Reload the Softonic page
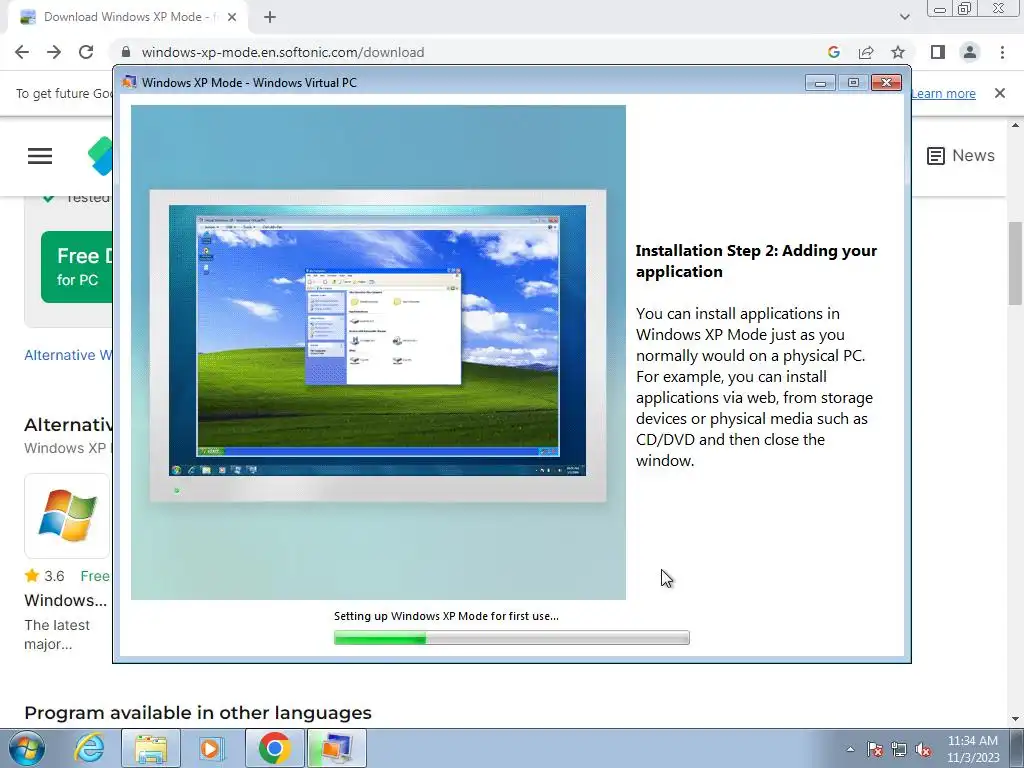 pos(86,52)
